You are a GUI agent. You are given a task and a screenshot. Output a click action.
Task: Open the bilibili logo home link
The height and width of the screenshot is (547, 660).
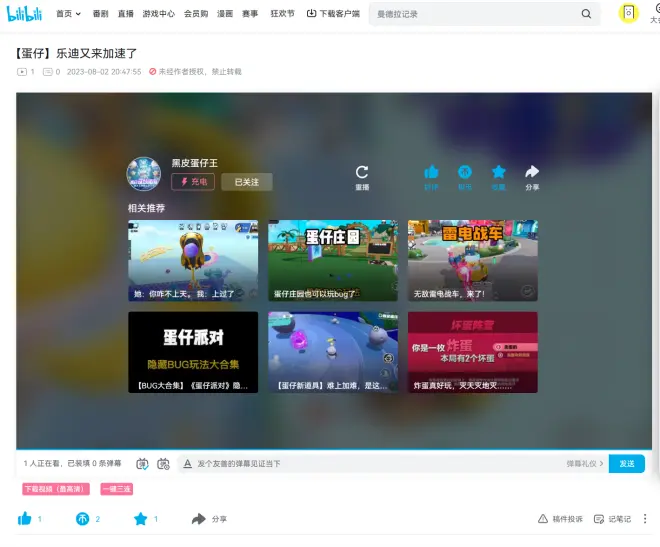pos(23,14)
